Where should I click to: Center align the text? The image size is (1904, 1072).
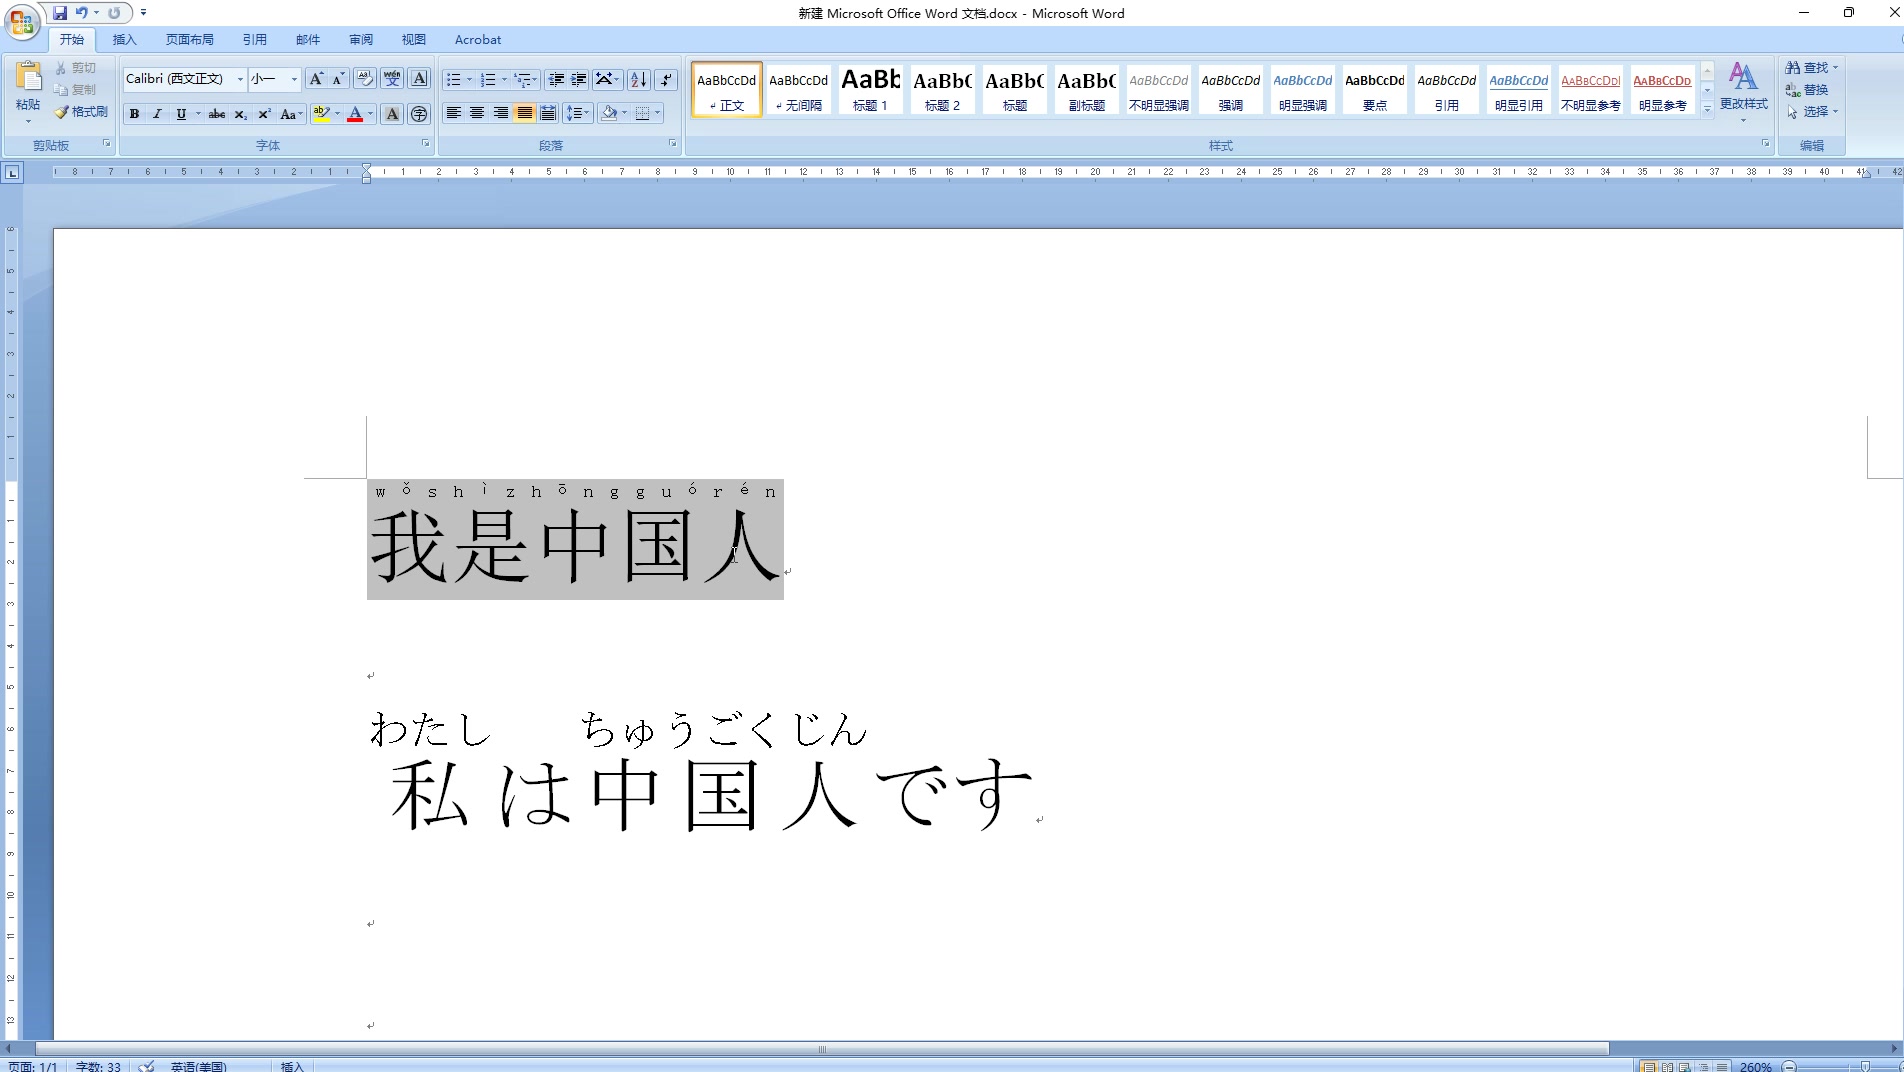[477, 114]
